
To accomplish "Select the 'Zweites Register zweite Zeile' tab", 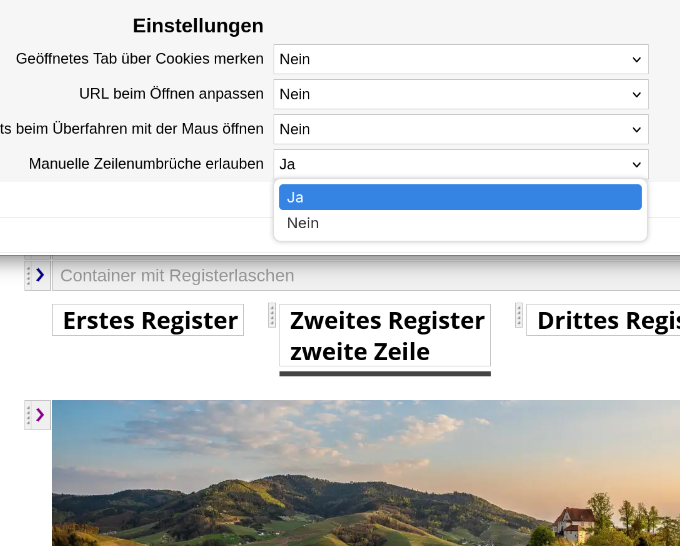I will coord(385,336).
